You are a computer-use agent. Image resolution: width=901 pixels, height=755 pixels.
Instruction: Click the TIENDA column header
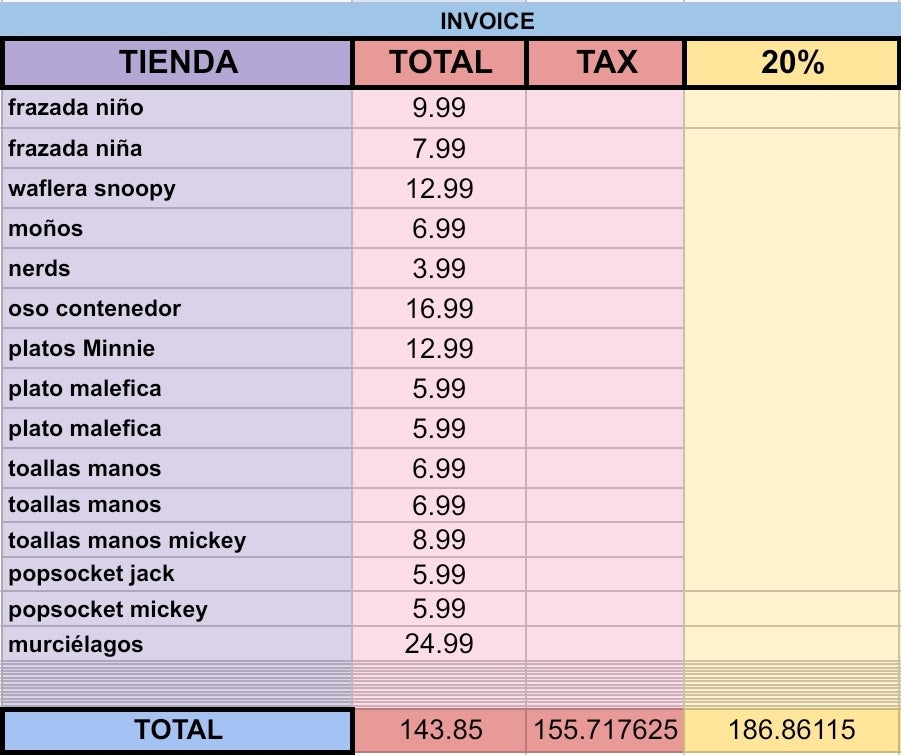click(x=178, y=63)
